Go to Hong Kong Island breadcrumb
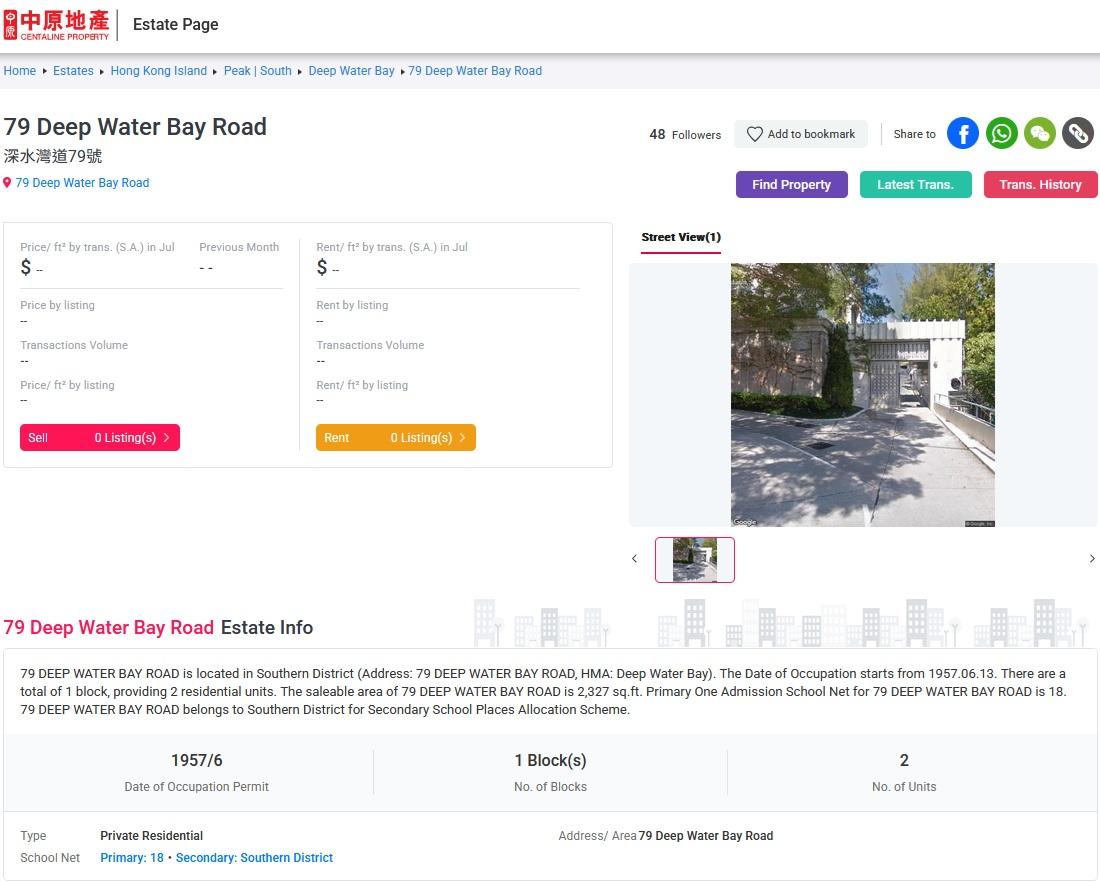 coord(159,71)
